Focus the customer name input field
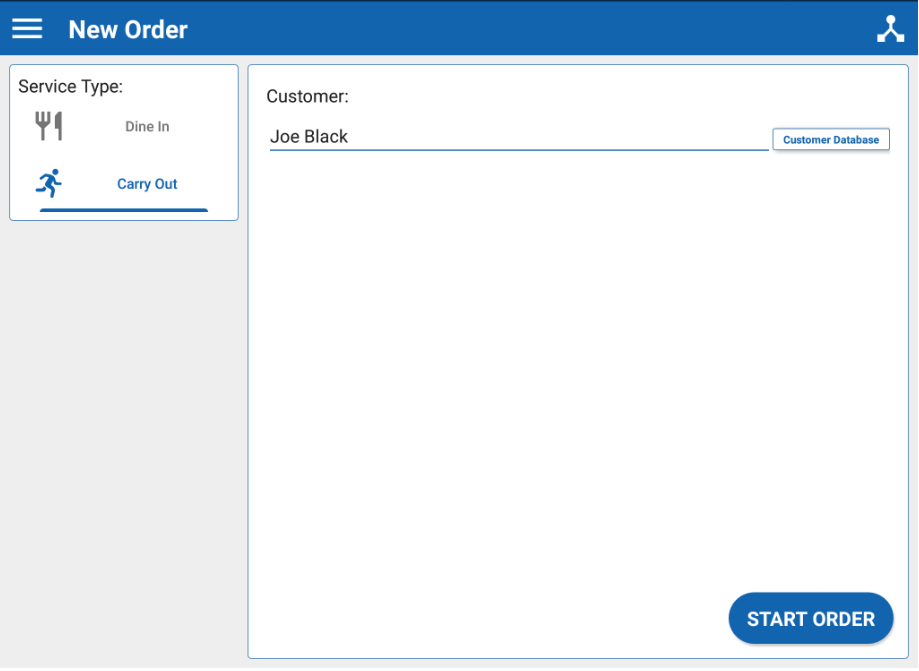Screen dimensions: 919x671 coord(518,137)
